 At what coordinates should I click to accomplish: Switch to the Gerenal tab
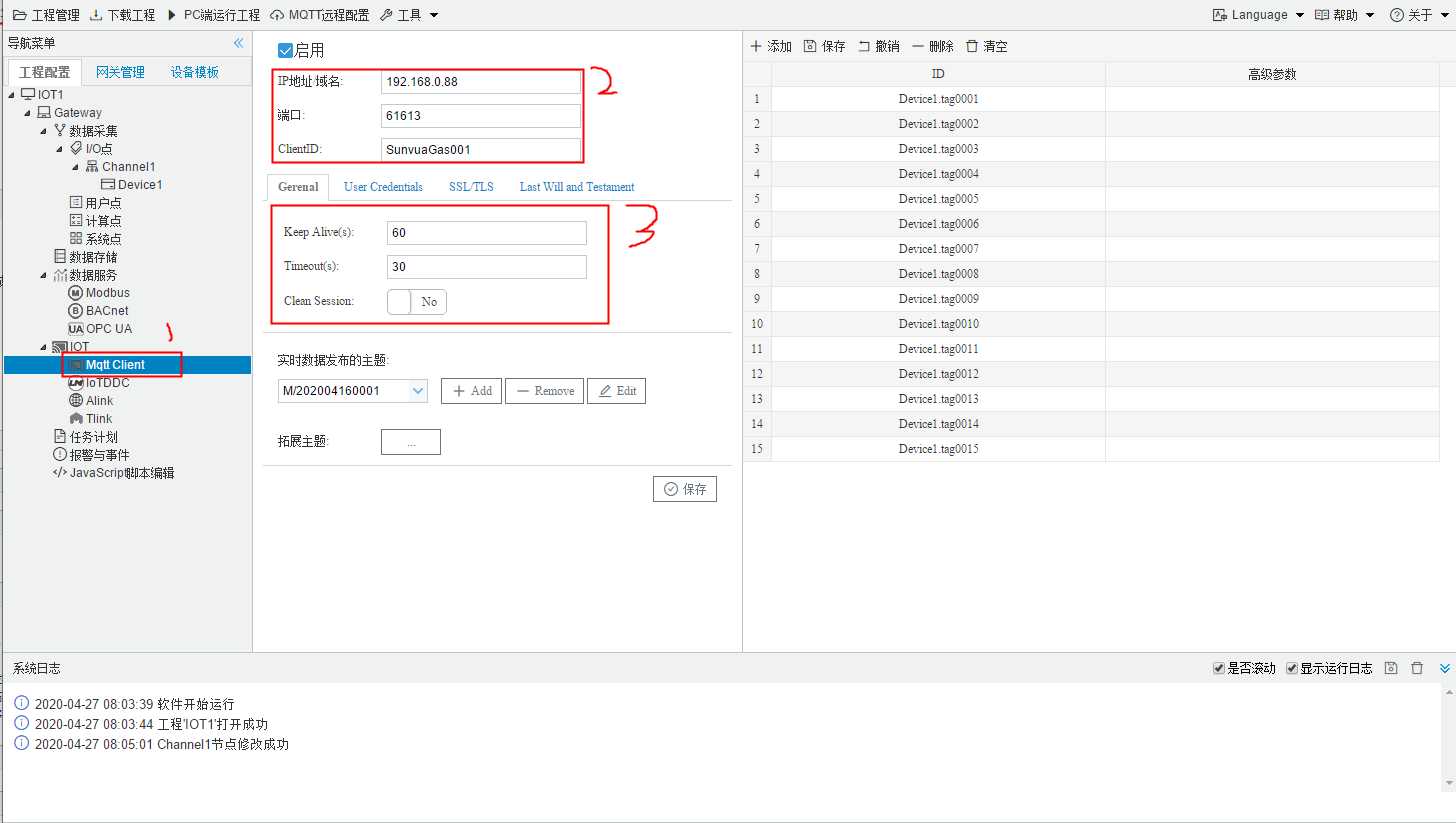pyautogui.click(x=298, y=187)
